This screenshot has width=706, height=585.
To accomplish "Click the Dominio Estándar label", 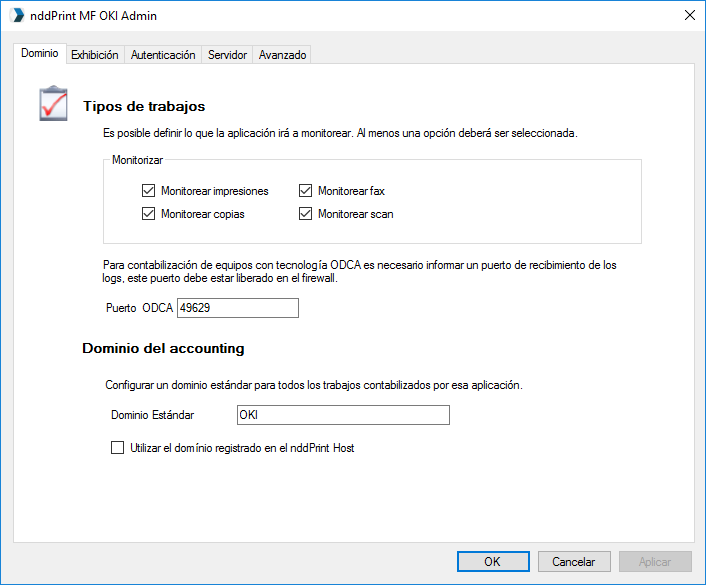I will point(153,415).
